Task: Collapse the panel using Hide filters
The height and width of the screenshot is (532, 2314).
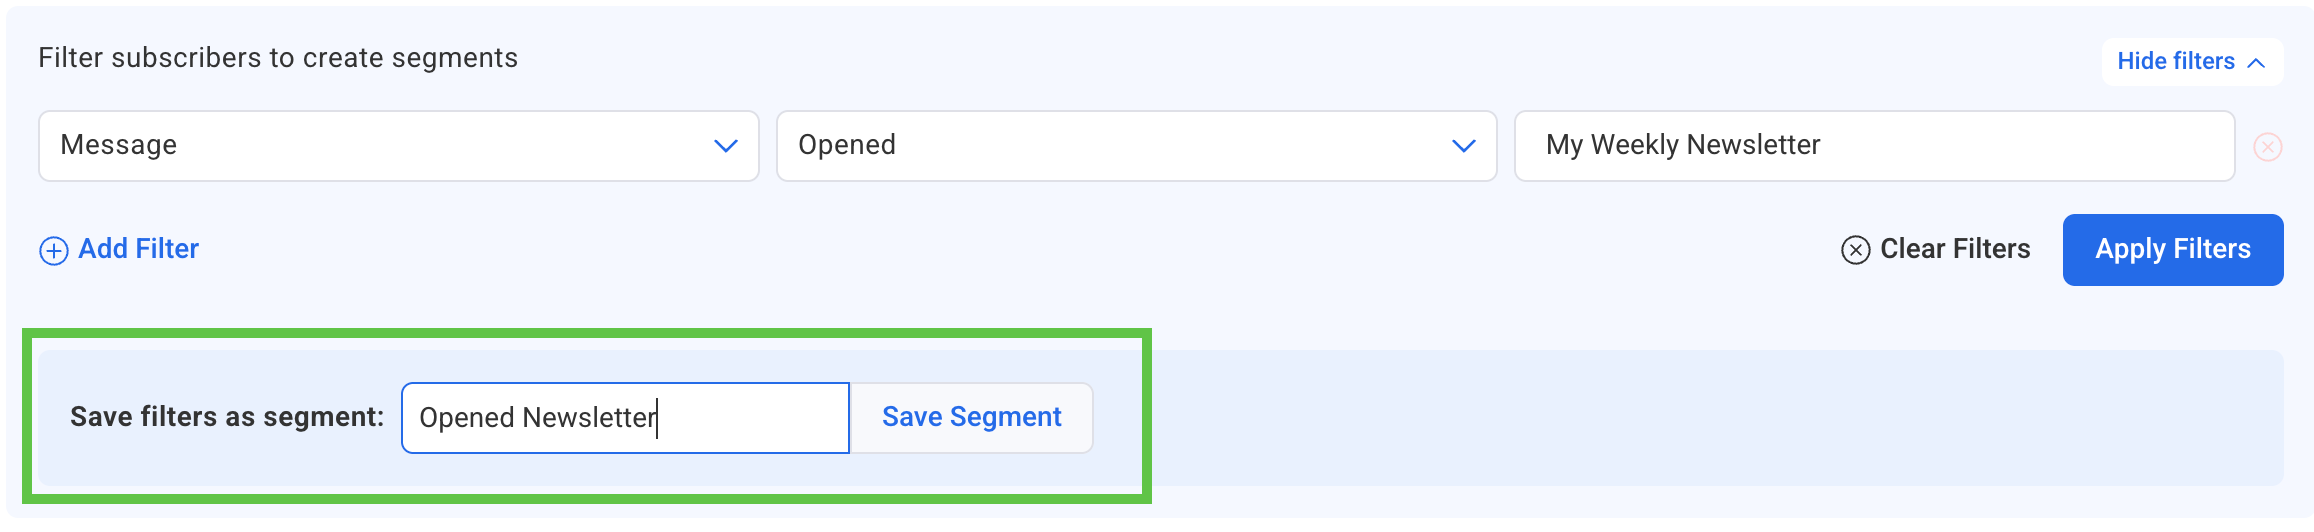Action: pyautogui.click(x=2176, y=62)
